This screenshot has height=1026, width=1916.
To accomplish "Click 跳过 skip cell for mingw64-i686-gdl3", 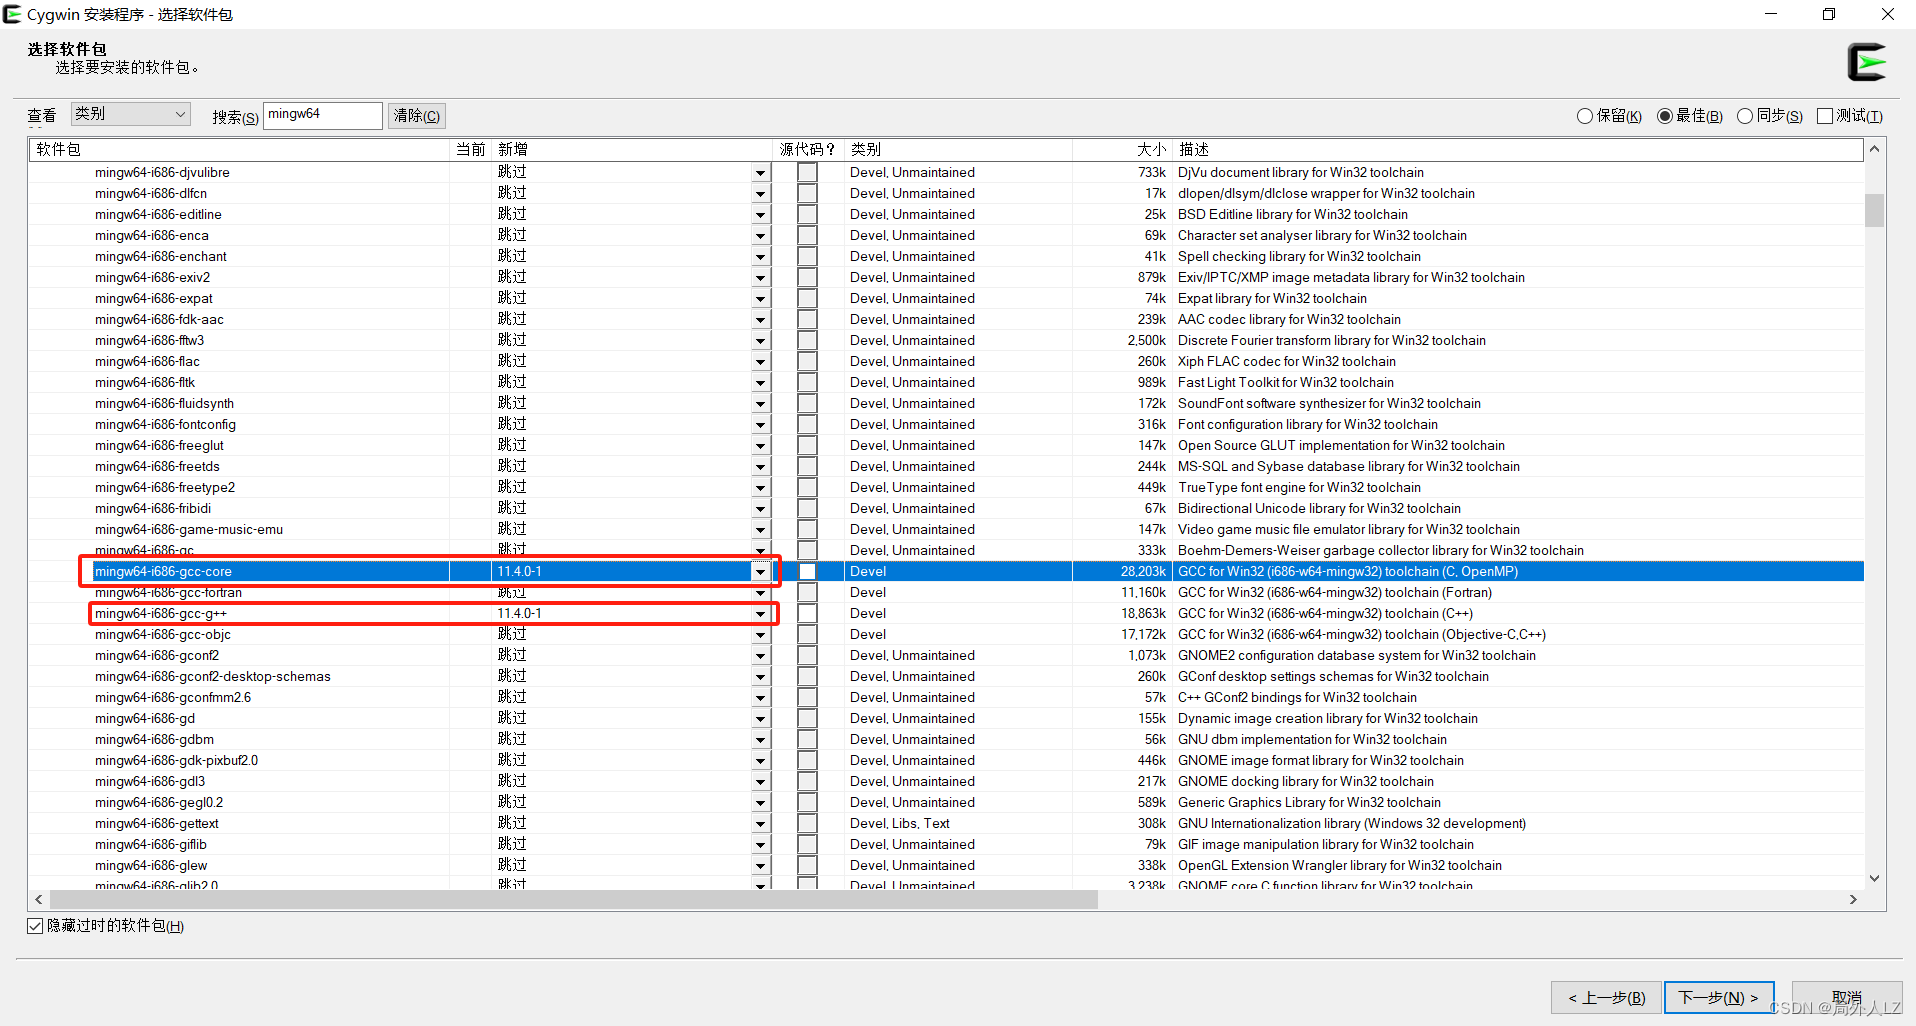I will pos(512,782).
